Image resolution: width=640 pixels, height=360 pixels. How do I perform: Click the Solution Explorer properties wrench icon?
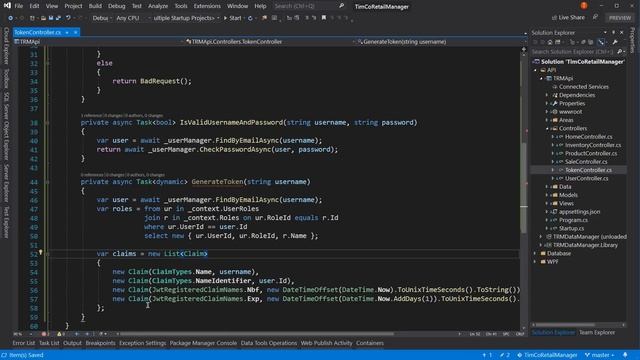point(615,42)
